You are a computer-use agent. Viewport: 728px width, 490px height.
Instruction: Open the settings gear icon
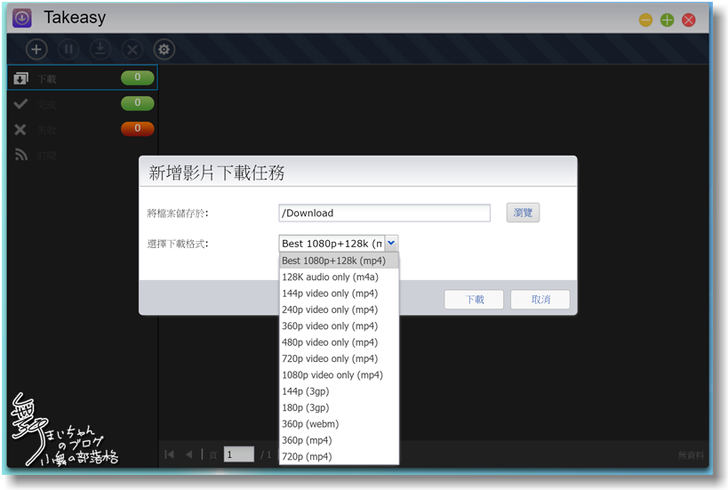pyautogui.click(x=164, y=49)
